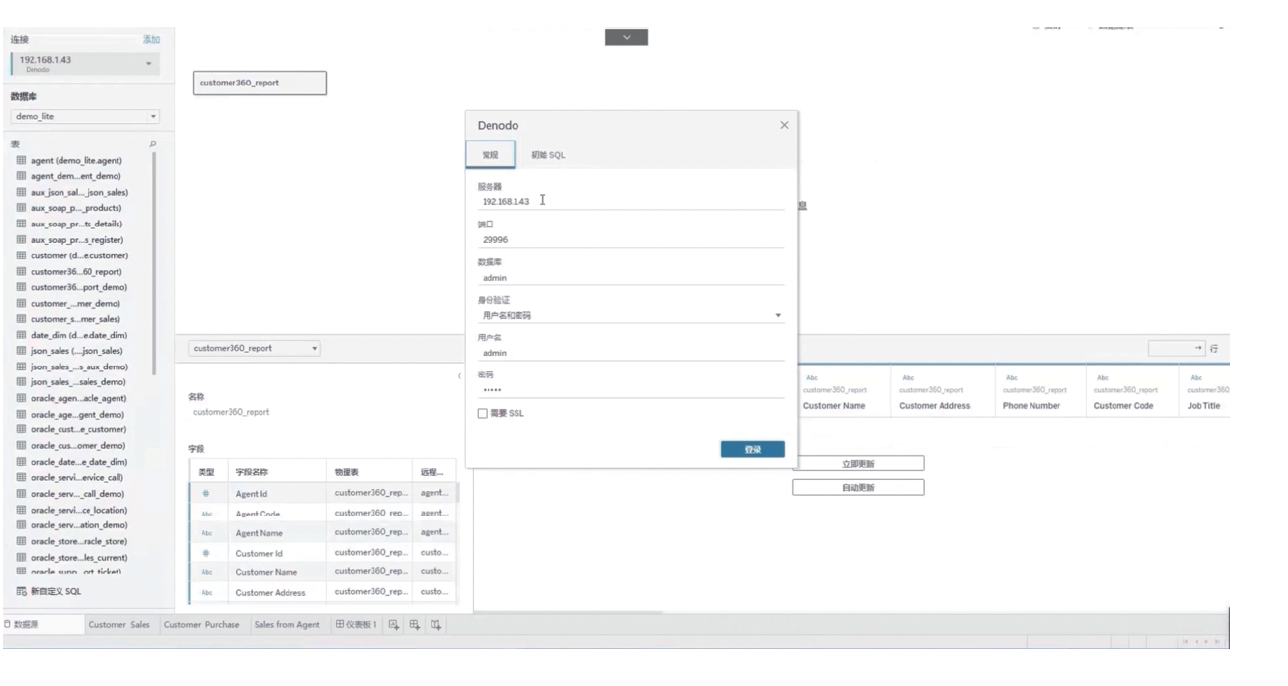Click the 登录 sign-in button
Image resolution: width=1288 pixels, height=686 pixels.
tap(752, 450)
